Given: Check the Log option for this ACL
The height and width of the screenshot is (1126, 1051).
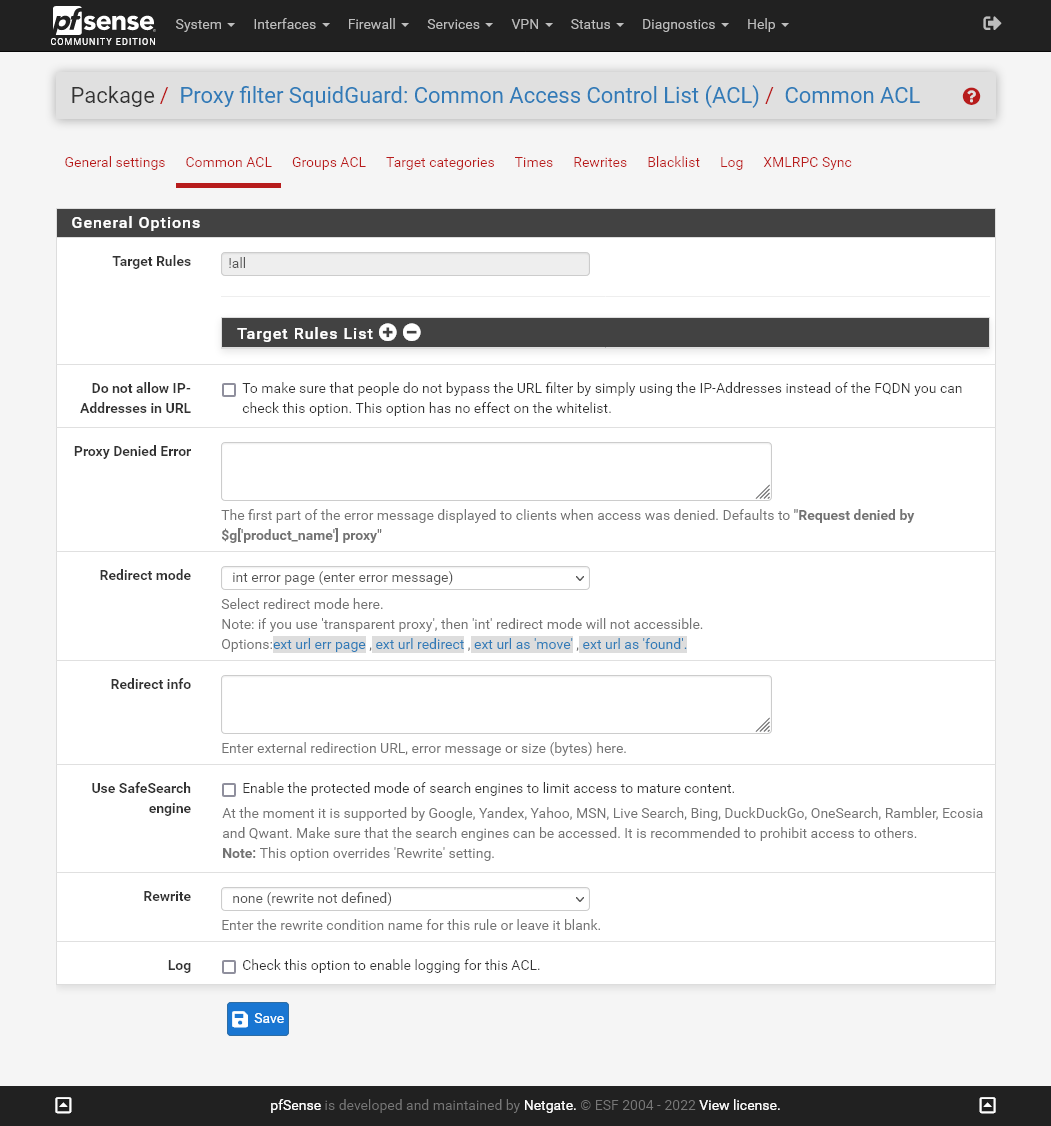Looking at the screenshot, I should coord(229,966).
